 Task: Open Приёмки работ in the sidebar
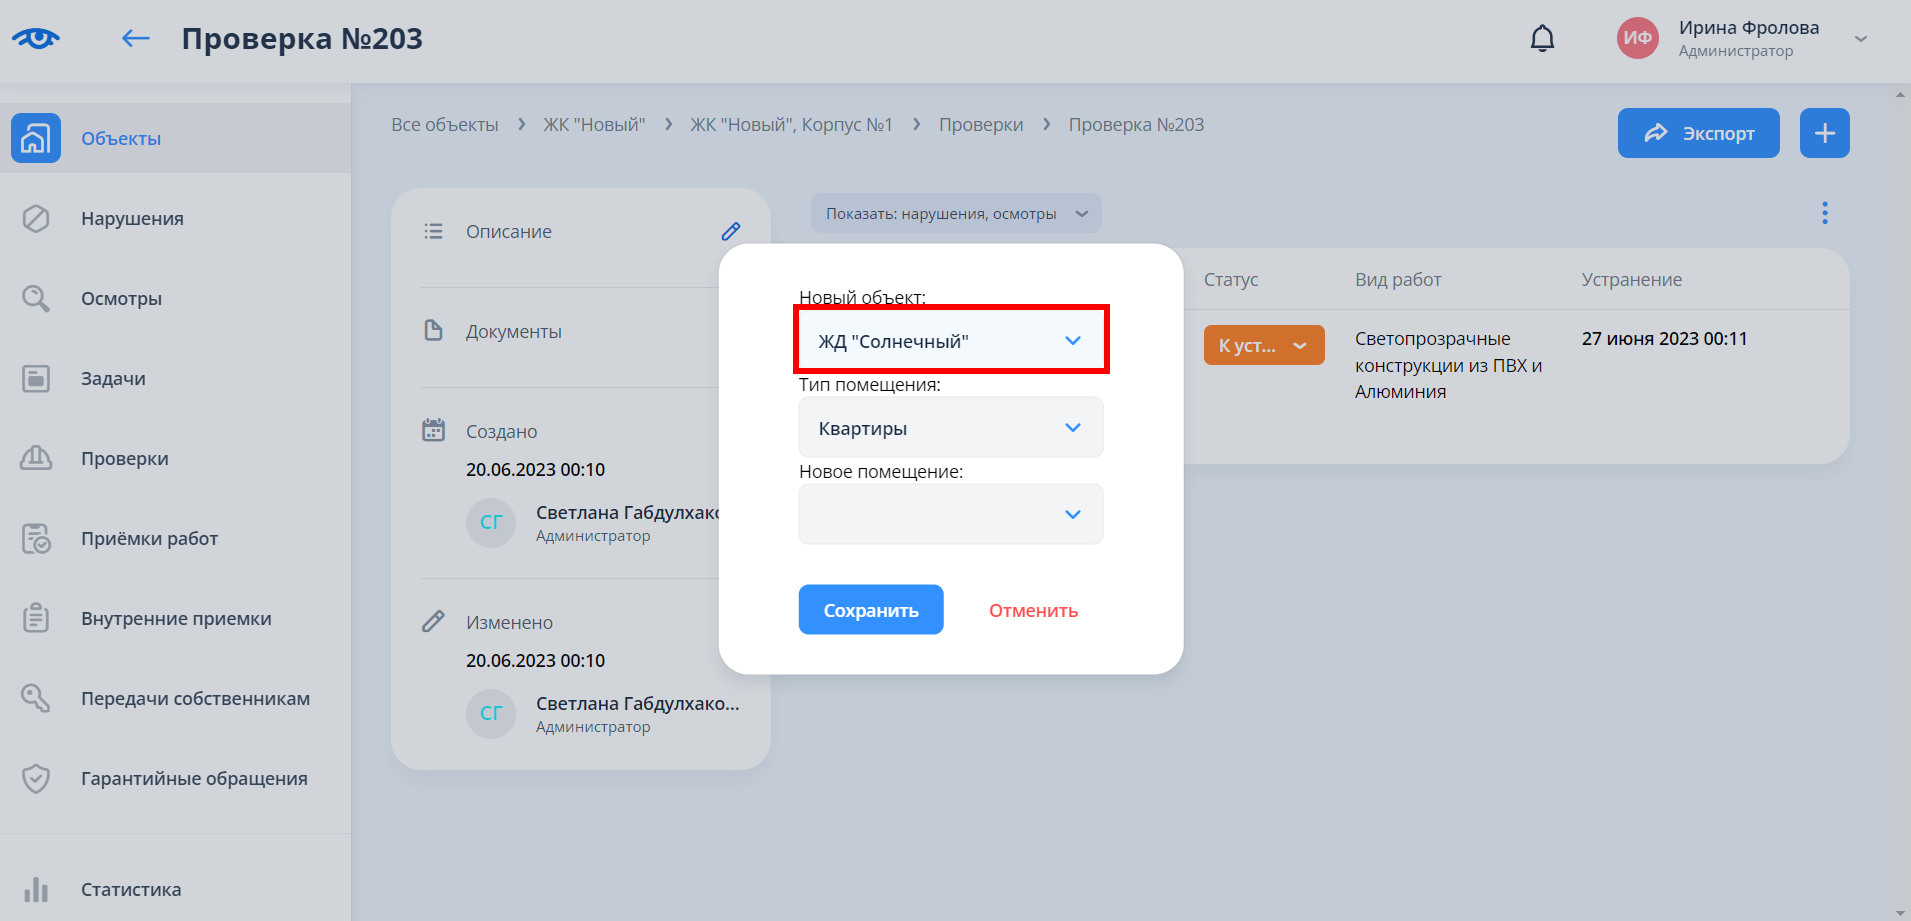point(149,539)
